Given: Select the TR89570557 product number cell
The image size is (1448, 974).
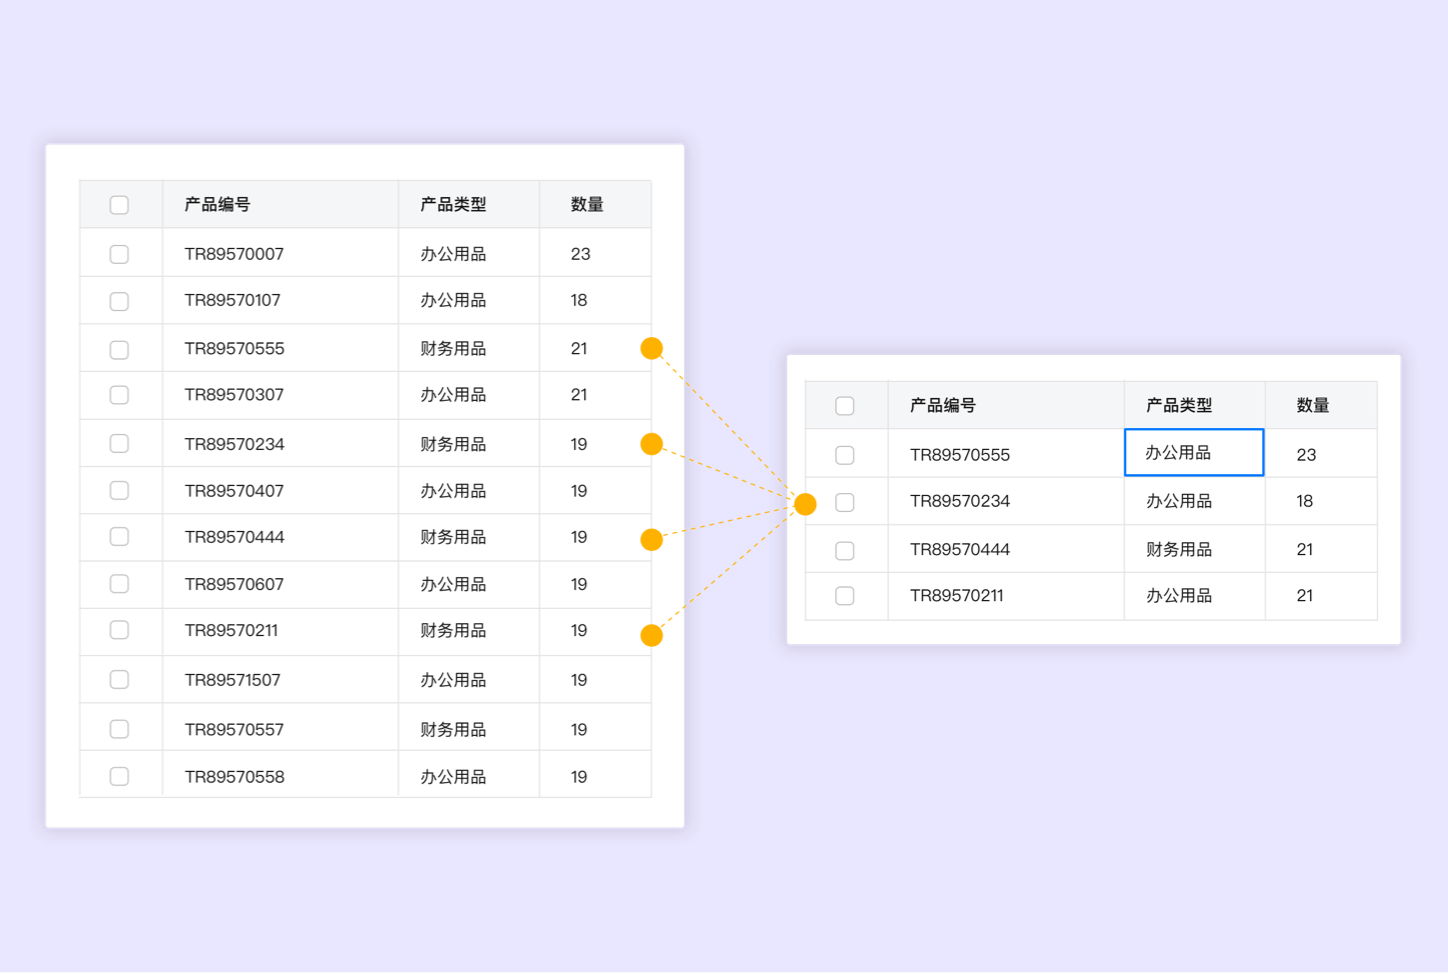Looking at the screenshot, I should point(234,730).
